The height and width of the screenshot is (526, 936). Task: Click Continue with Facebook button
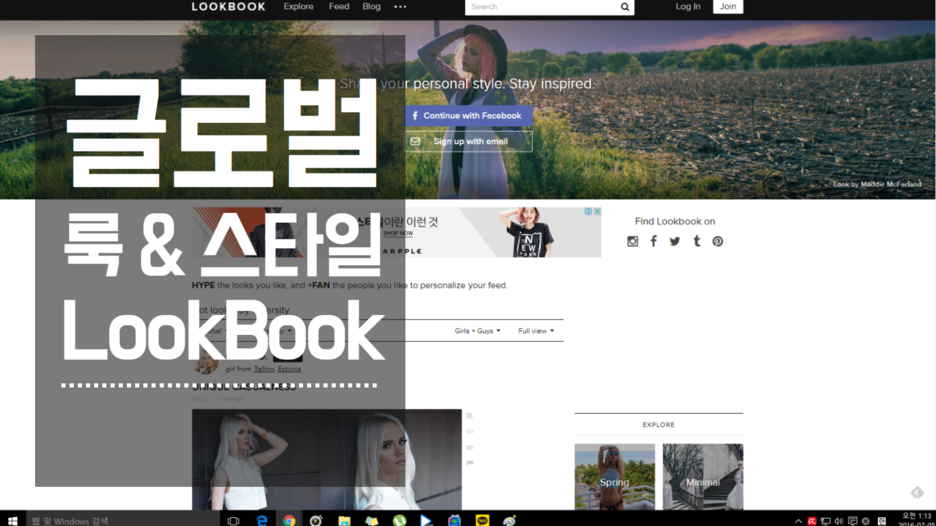[469, 116]
